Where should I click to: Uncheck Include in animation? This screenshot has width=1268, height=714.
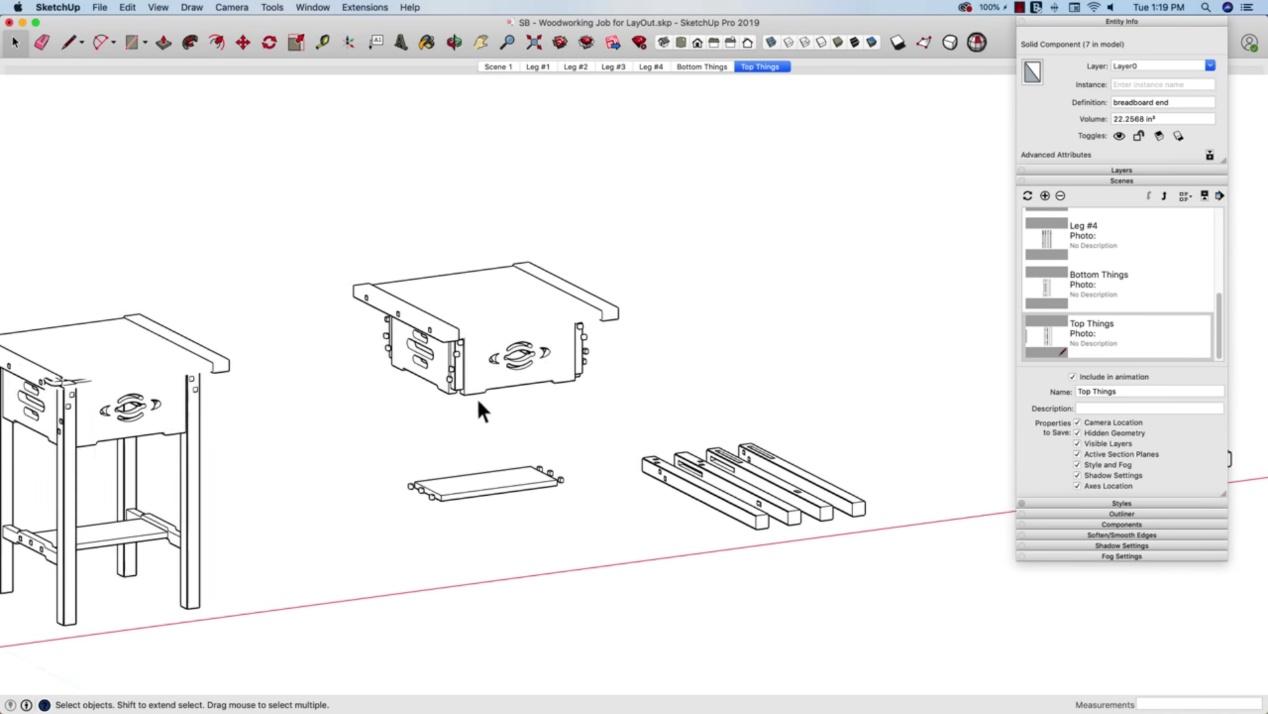tap(1072, 377)
